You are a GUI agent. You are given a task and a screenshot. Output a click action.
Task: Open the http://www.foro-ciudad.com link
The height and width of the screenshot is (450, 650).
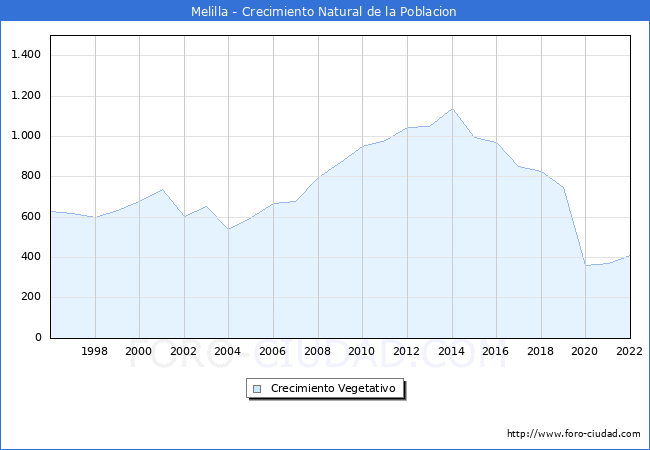click(574, 434)
